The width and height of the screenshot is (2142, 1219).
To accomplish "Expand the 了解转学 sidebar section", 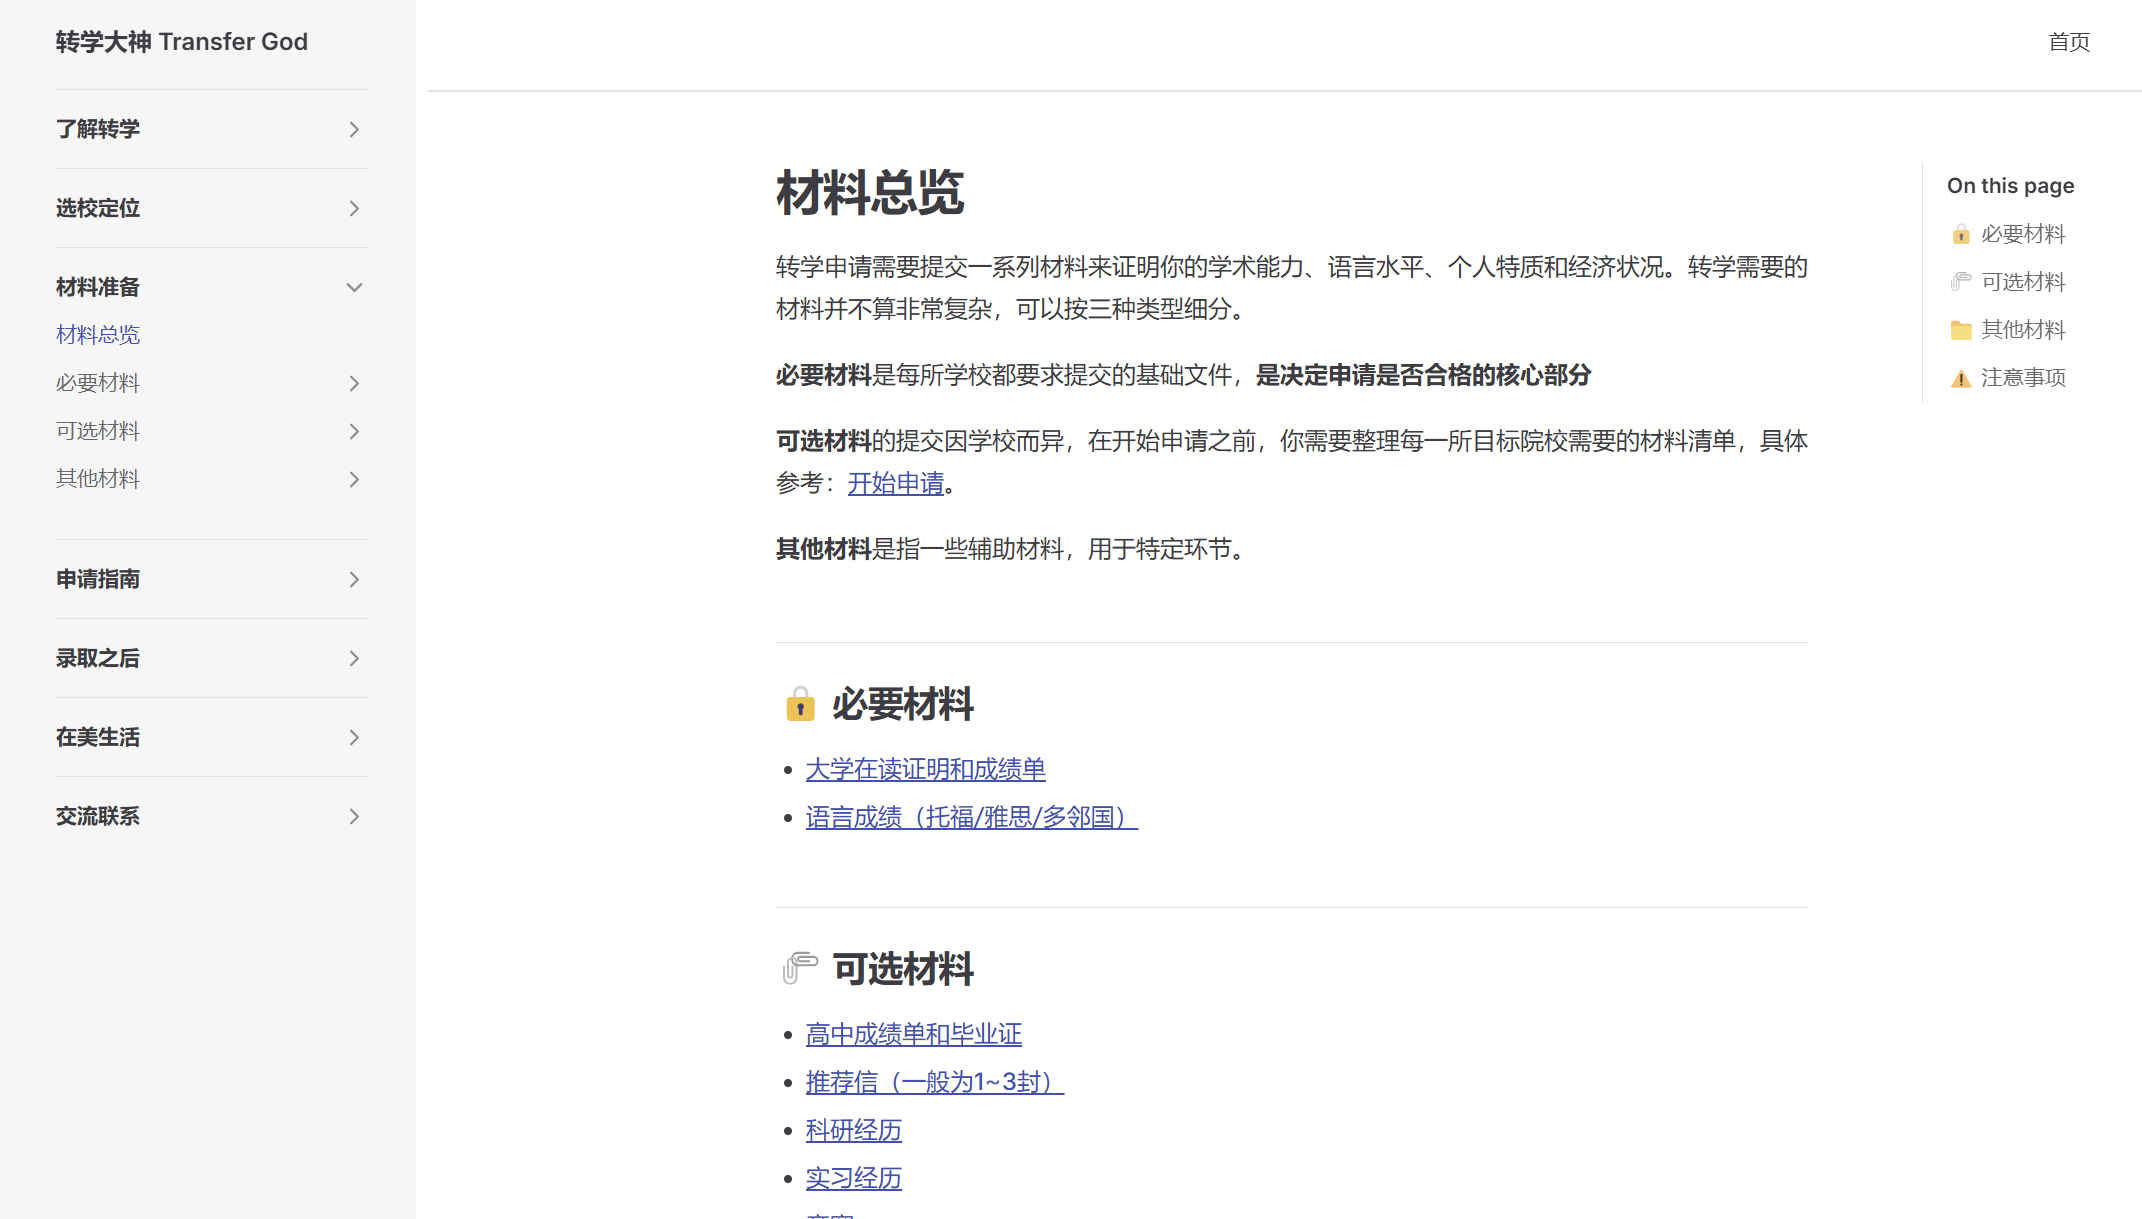I will pyautogui.click(x=354, y=129).
